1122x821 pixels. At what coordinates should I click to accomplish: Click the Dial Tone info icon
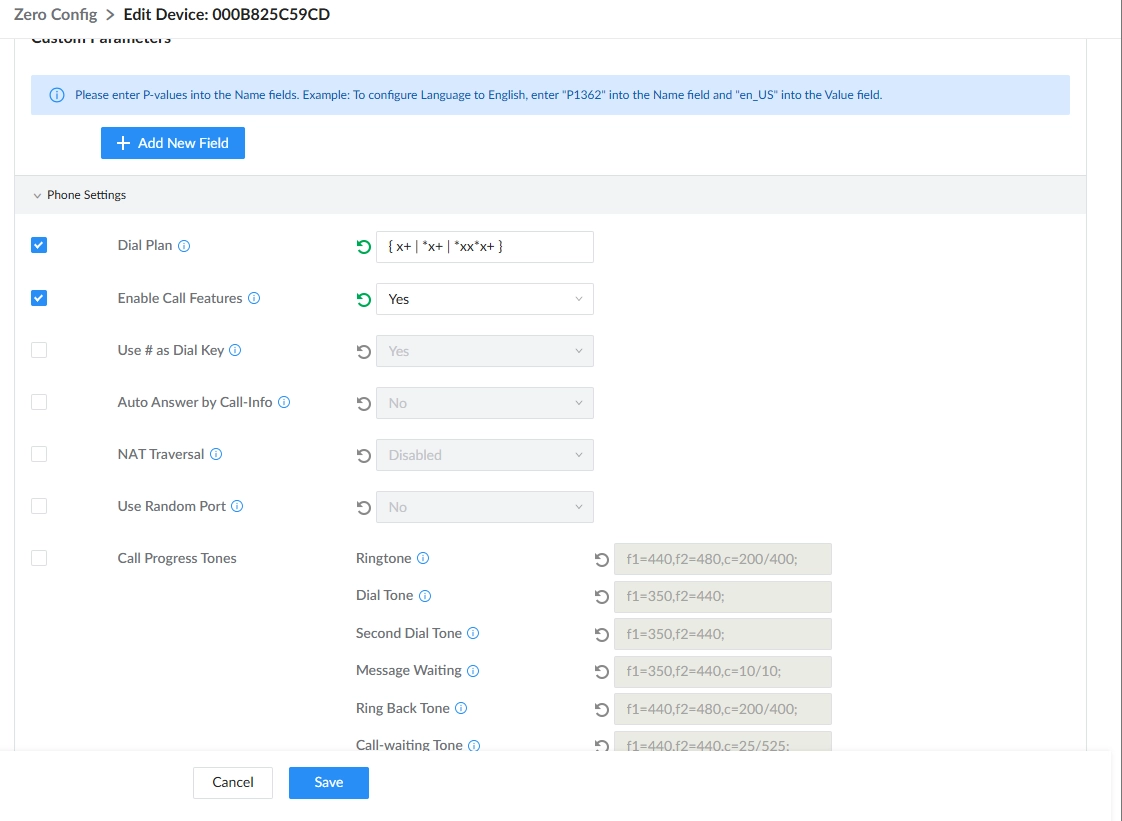tap(425, 596)
